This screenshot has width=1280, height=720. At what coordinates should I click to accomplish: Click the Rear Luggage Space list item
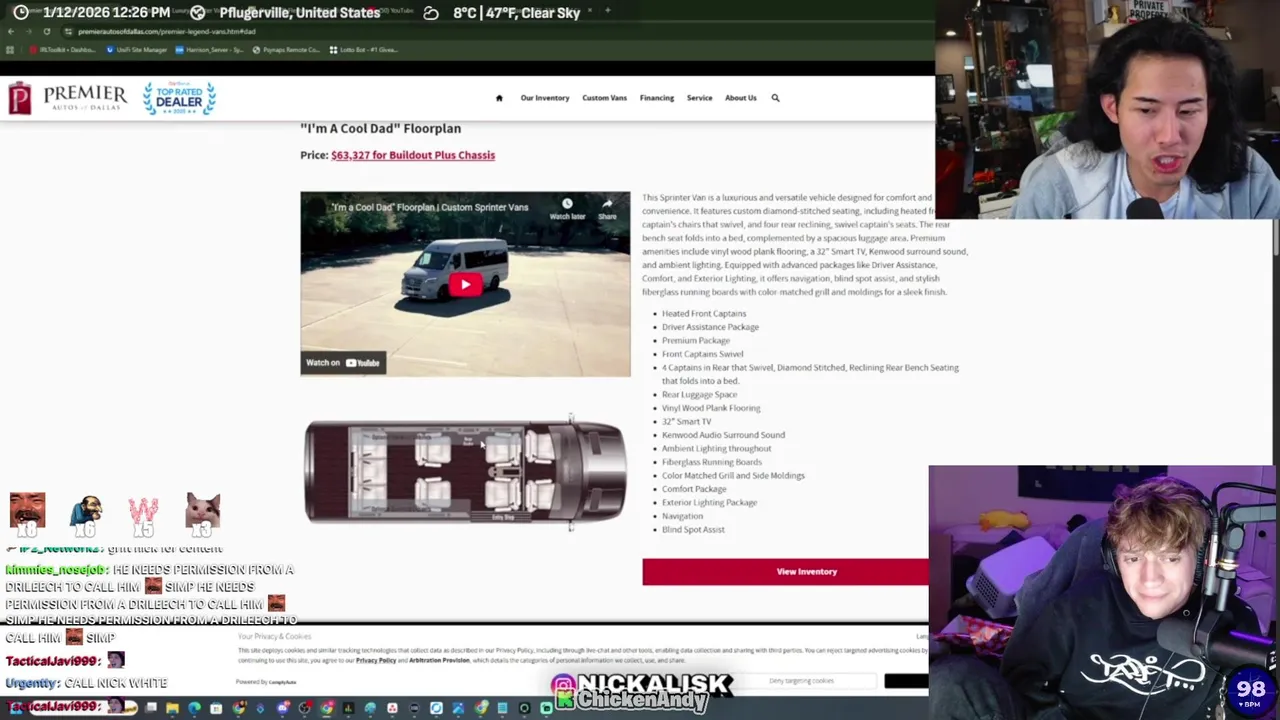(x=699, y=394)
